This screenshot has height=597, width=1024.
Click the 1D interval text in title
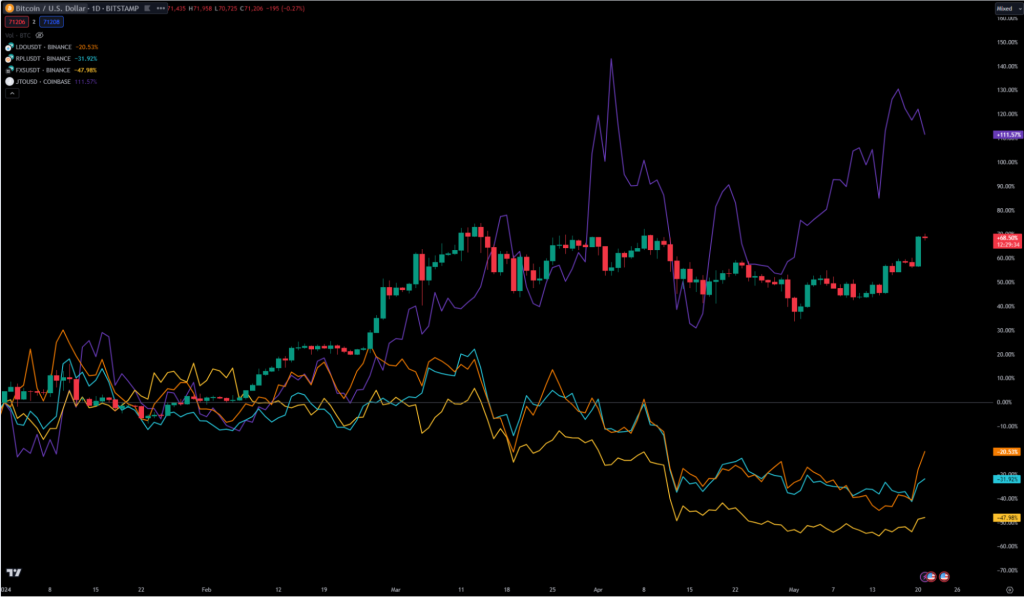coord(95,8)
